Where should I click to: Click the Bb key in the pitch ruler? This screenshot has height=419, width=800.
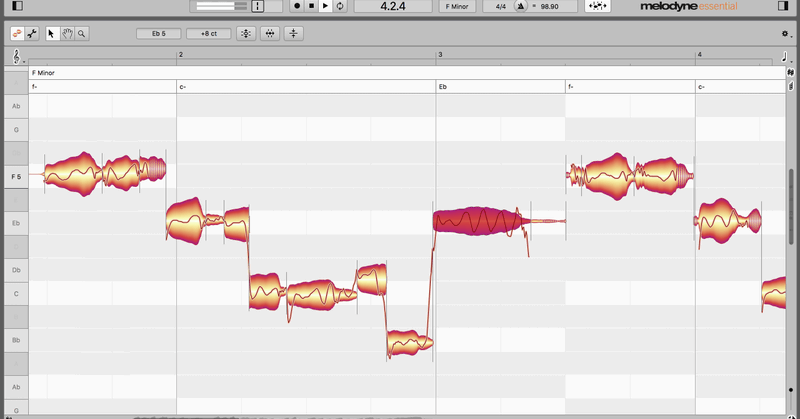click(x=16, y=340)
